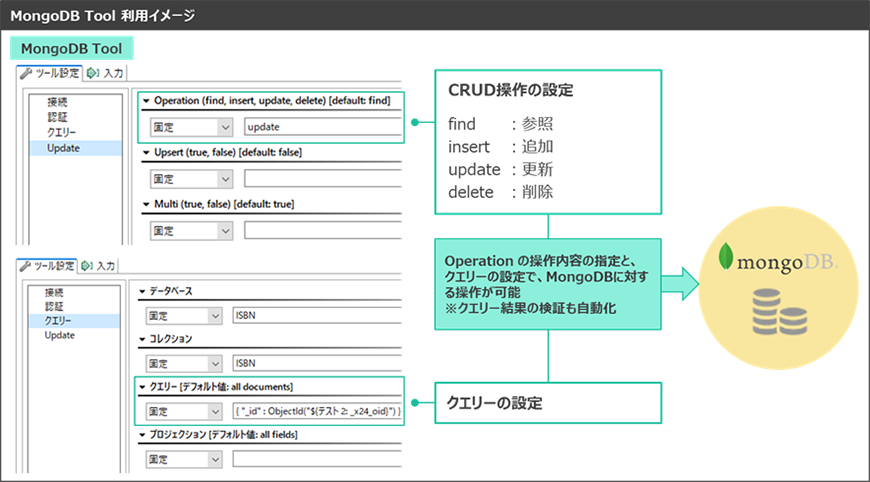Collapse the コレクション section
The width and height of the screenshot is (870, 482).
point(142,339)
